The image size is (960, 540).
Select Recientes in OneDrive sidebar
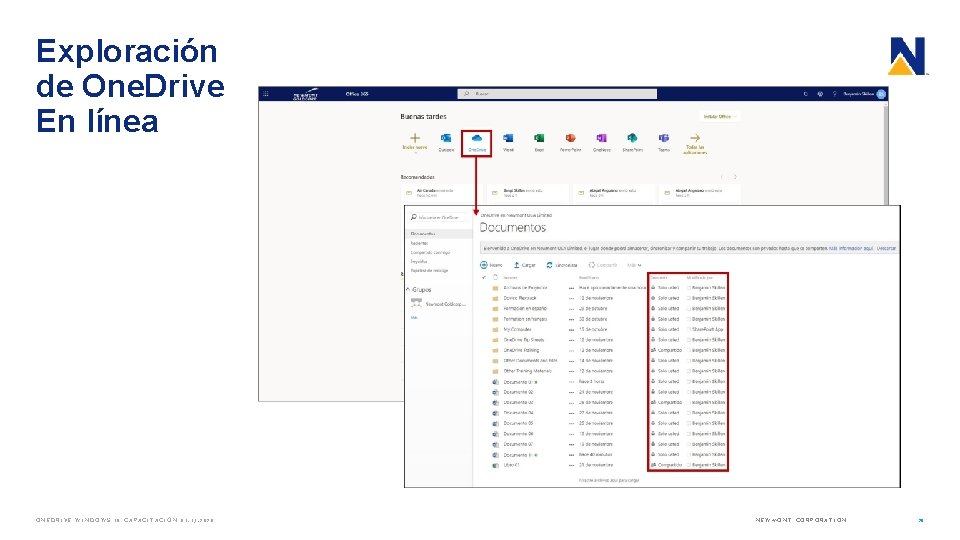tap(419, 243)
